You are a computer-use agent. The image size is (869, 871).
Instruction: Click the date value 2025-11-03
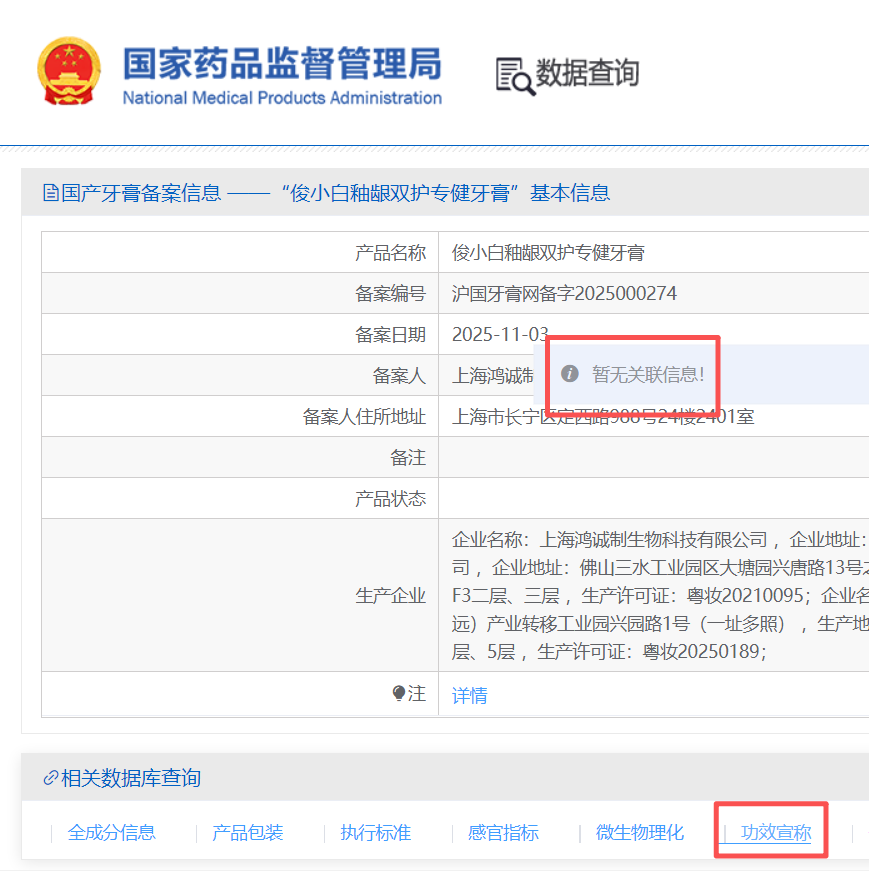[500, 334]
